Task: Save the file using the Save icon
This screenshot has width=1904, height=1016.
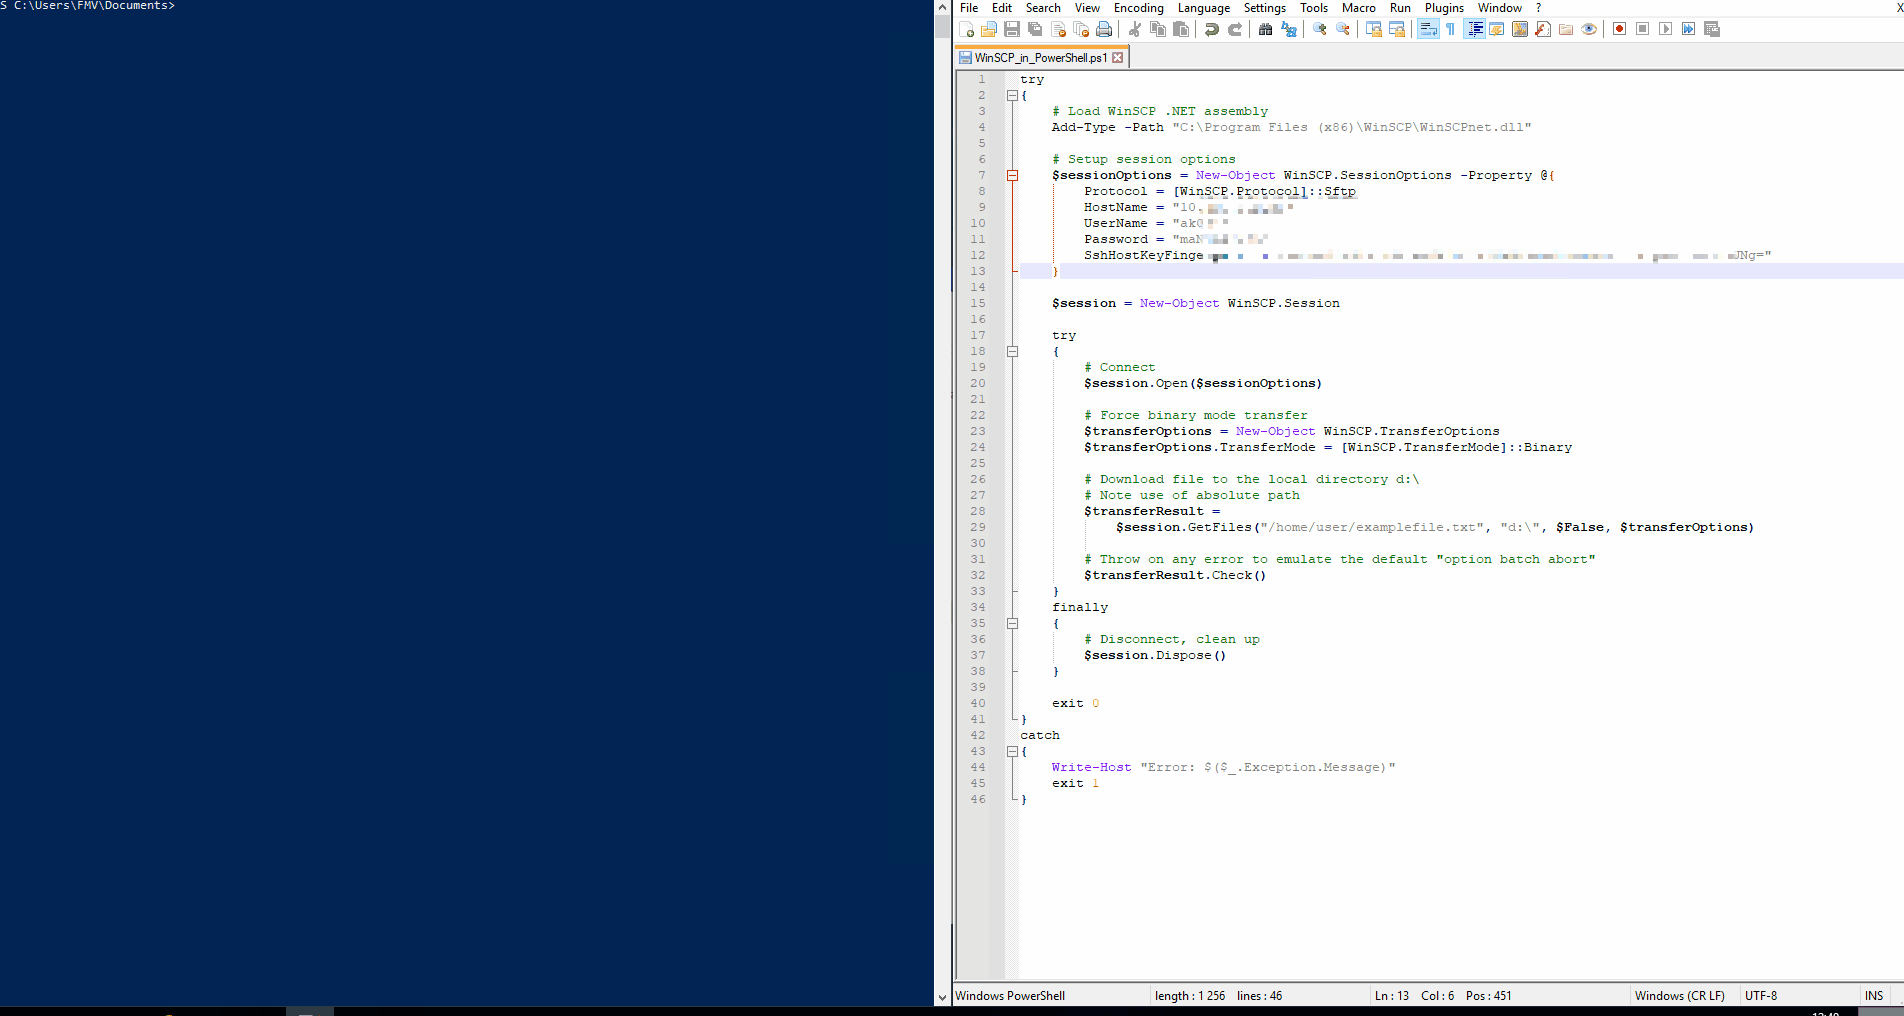Action: click(x=1012, y=29)
